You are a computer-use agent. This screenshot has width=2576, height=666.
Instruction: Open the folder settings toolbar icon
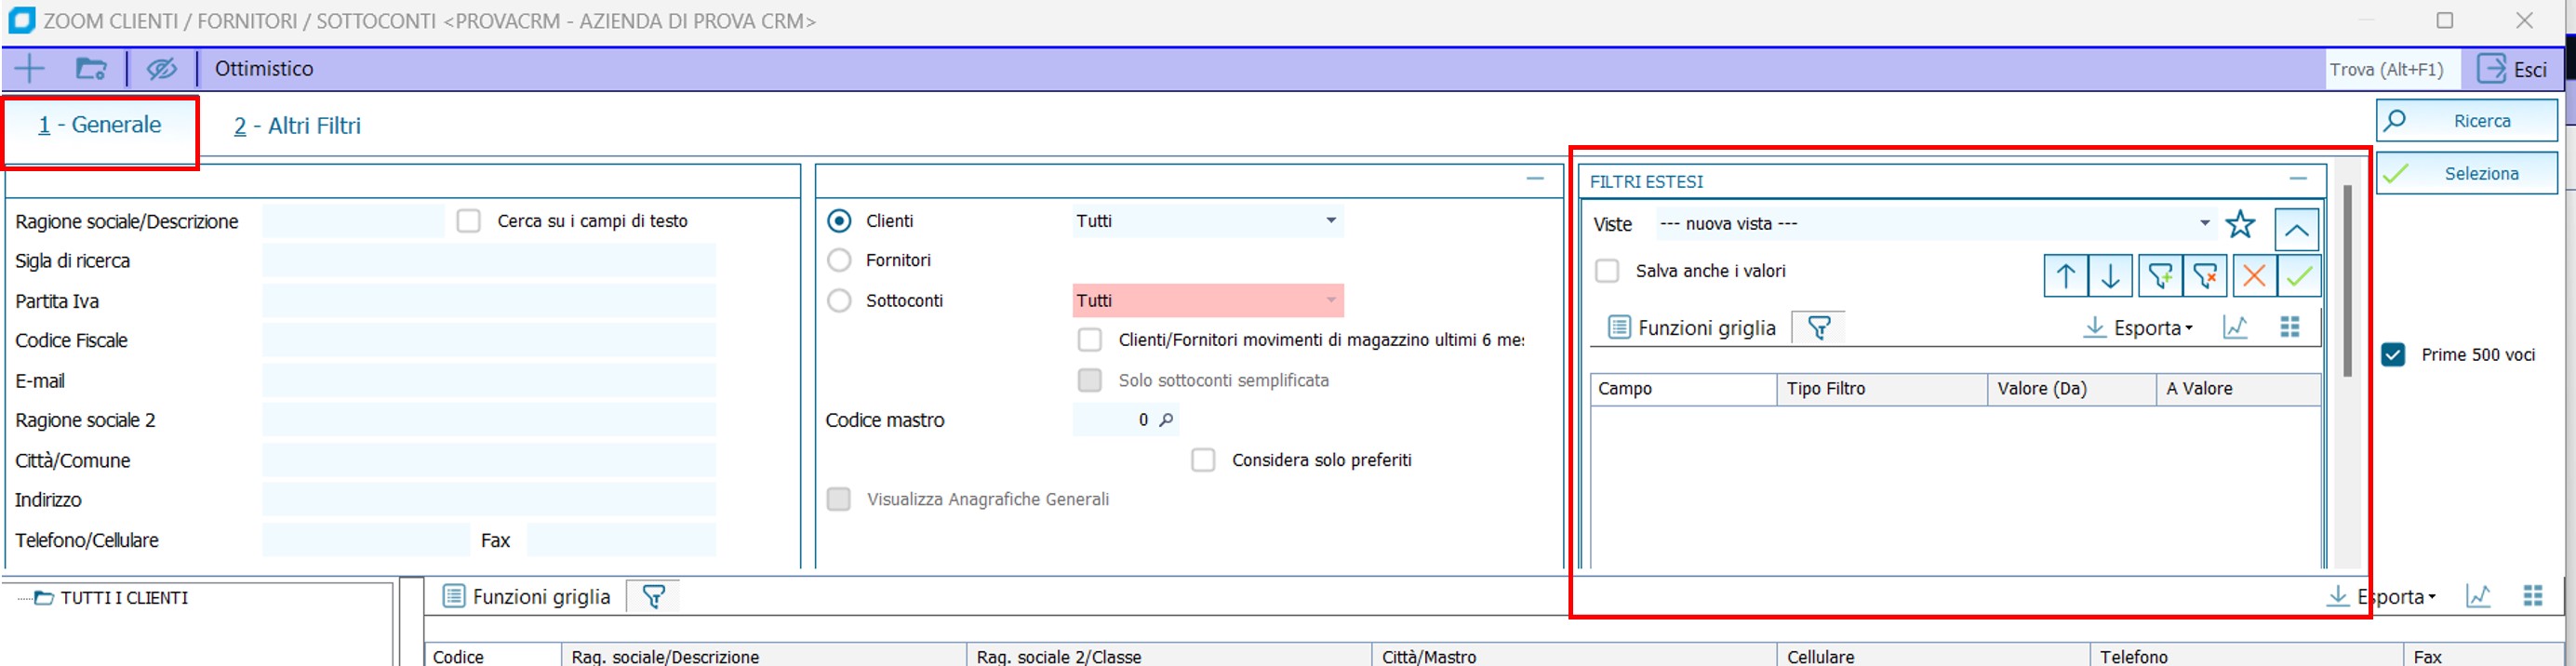pos(91,69)
